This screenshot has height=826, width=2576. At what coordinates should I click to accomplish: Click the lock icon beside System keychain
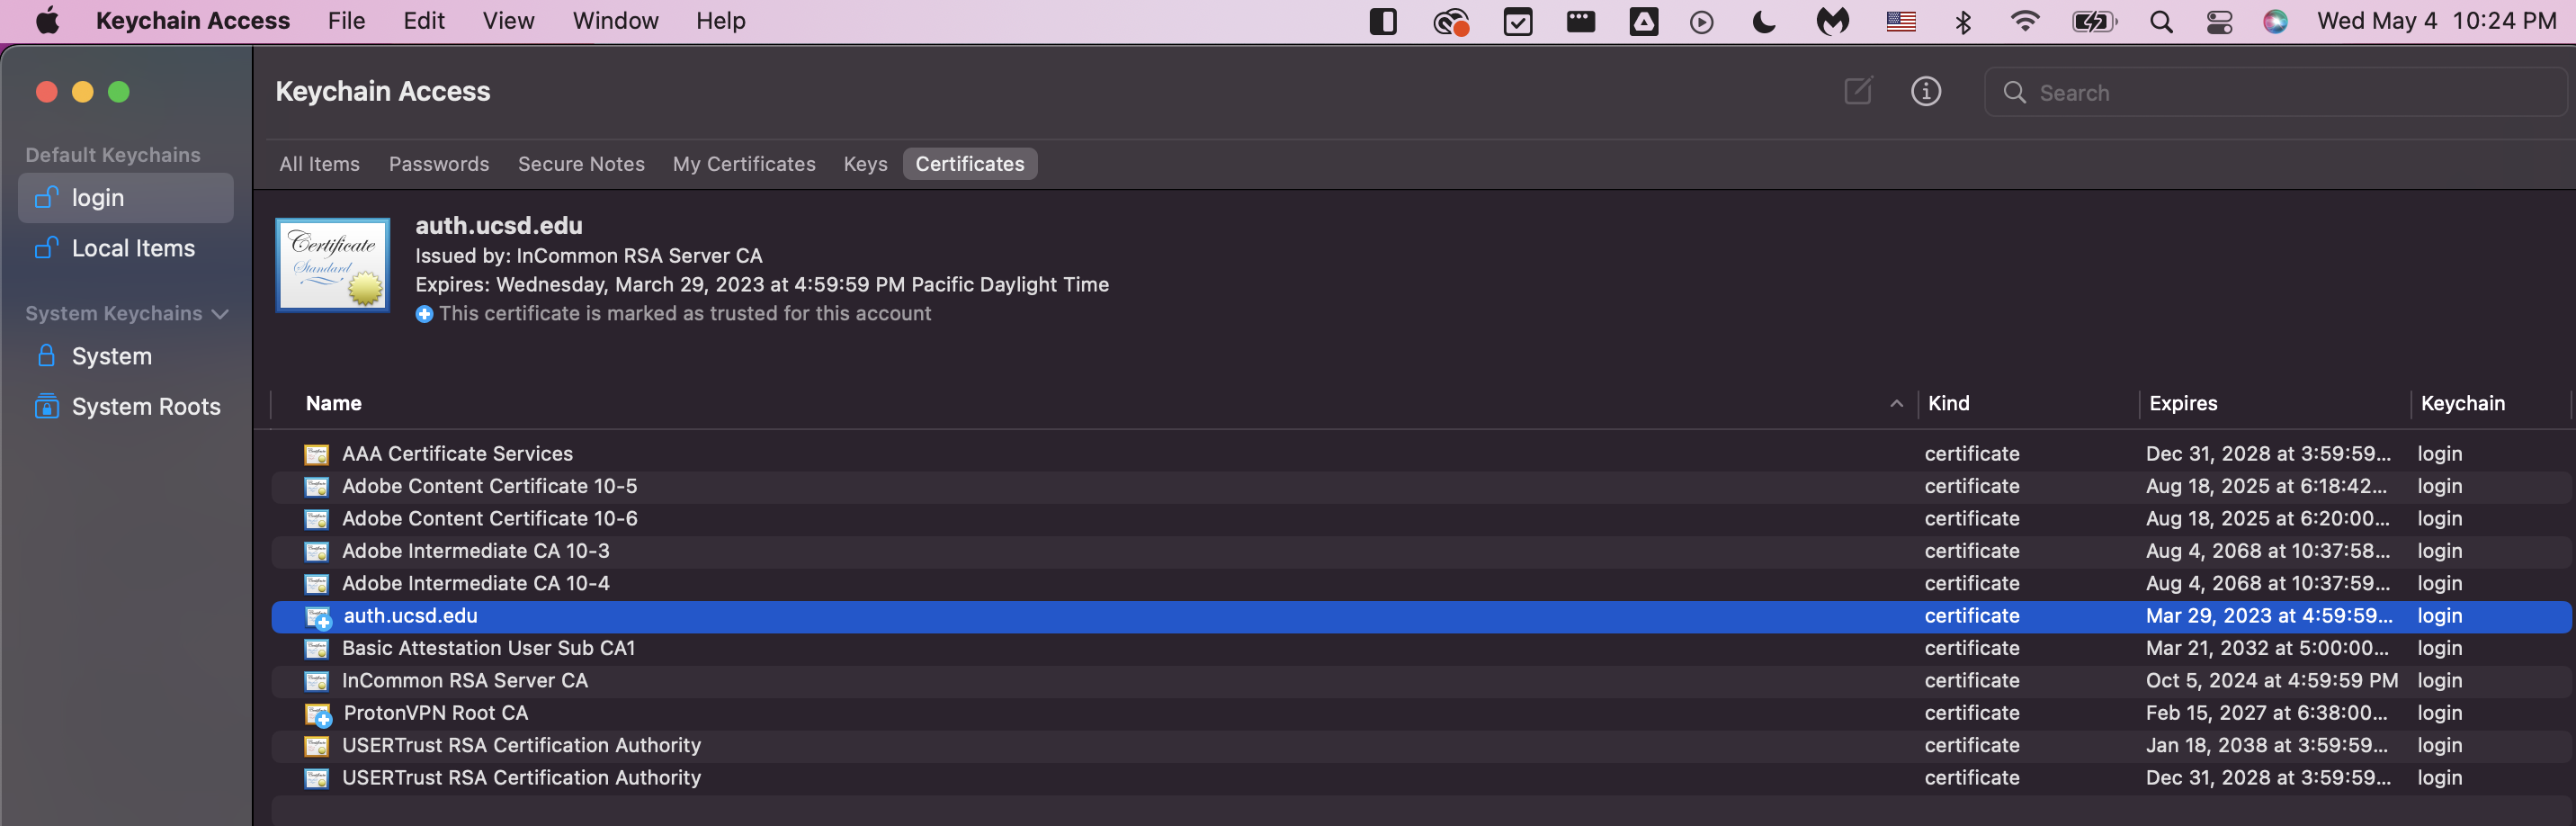pos(45,356)
